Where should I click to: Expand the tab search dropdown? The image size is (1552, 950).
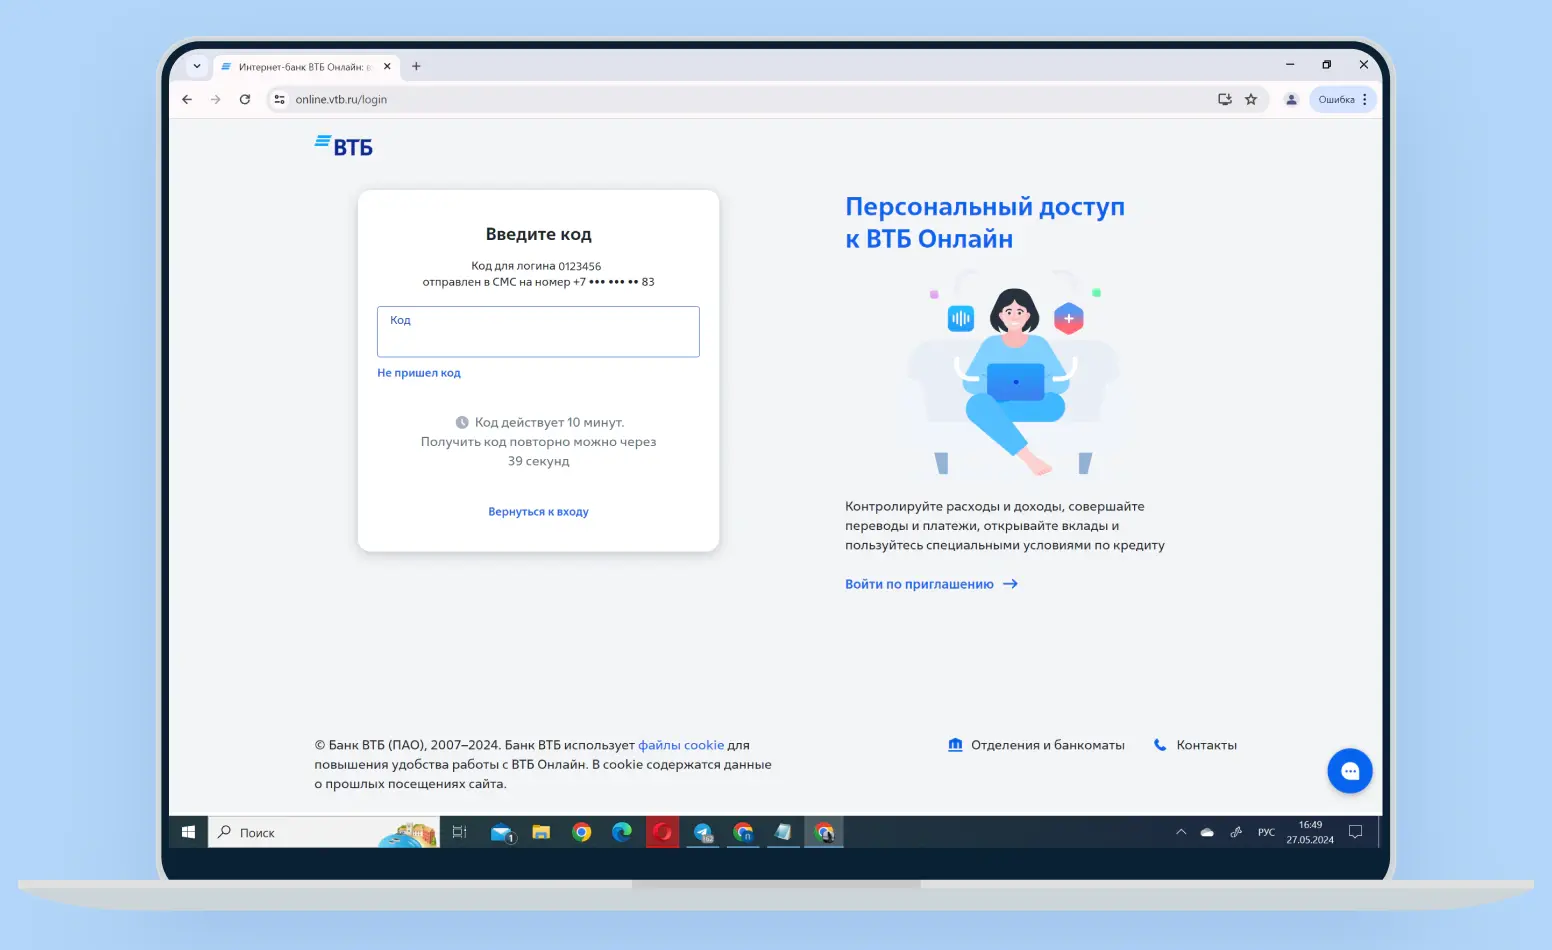coord(197,66)
